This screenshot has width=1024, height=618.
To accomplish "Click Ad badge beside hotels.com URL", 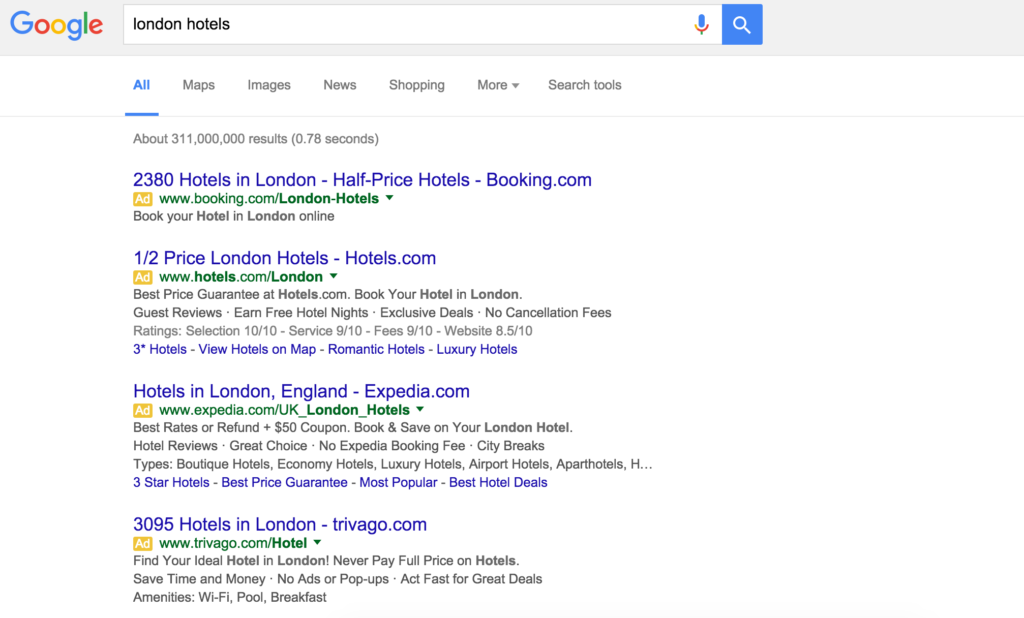I will coord(142,277).
